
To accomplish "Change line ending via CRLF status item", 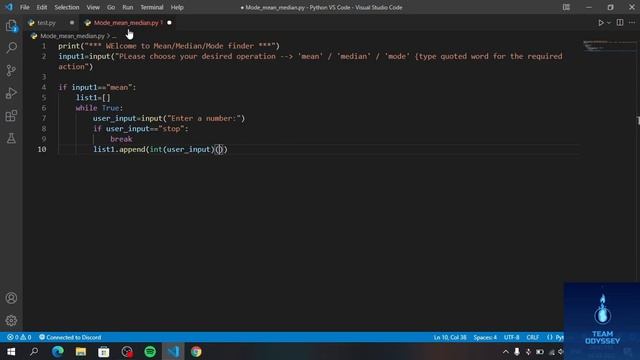I will (x=533, y=337).
